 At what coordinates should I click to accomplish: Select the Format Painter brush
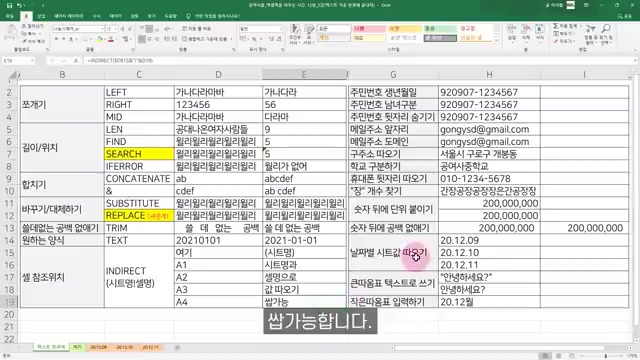[33, 41]
